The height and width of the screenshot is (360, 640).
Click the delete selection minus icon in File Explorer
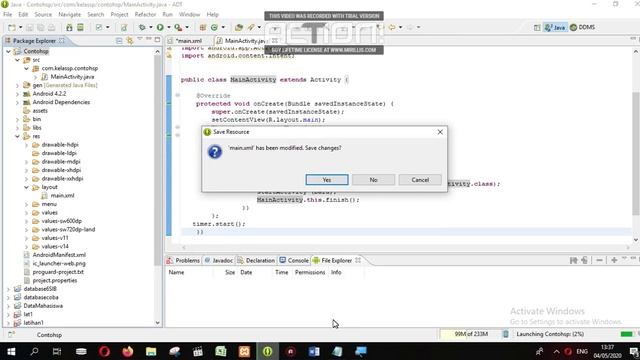pyautogui.click(x=599, y=260)
